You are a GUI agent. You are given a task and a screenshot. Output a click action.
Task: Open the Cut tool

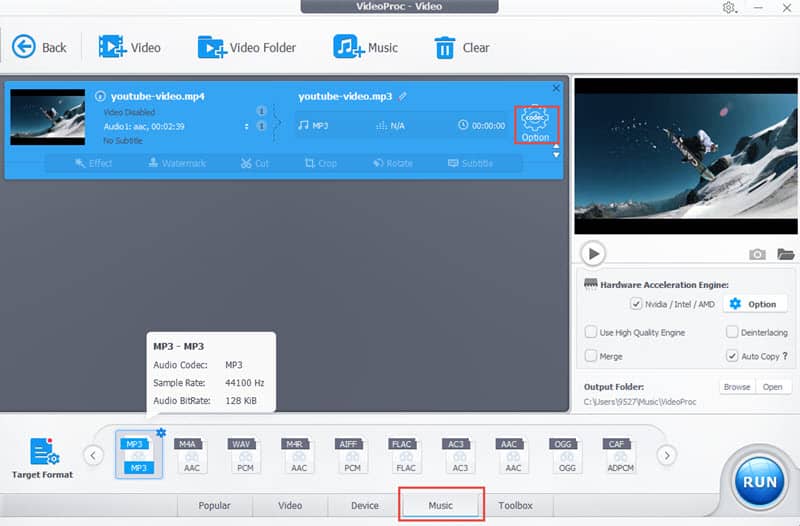coord(255,163)
